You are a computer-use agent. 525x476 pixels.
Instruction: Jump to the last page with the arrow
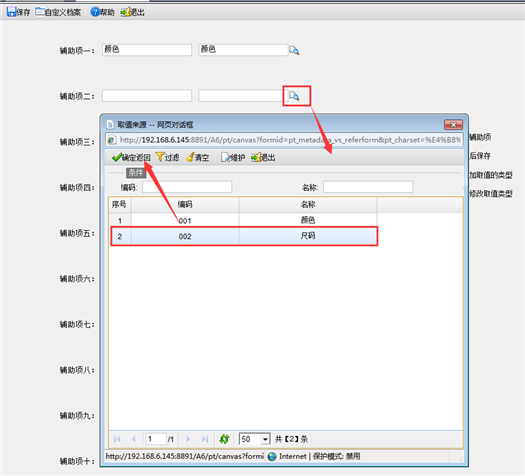click(x=205, y=439)
